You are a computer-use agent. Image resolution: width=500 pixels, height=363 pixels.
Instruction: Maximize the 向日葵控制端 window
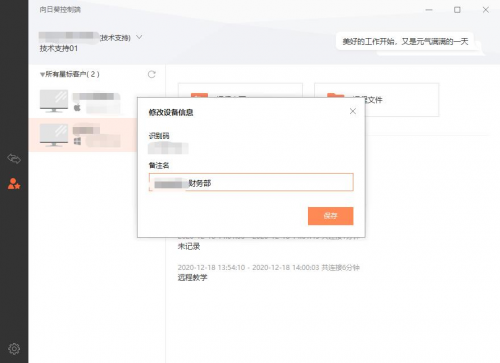pos(457,10)
